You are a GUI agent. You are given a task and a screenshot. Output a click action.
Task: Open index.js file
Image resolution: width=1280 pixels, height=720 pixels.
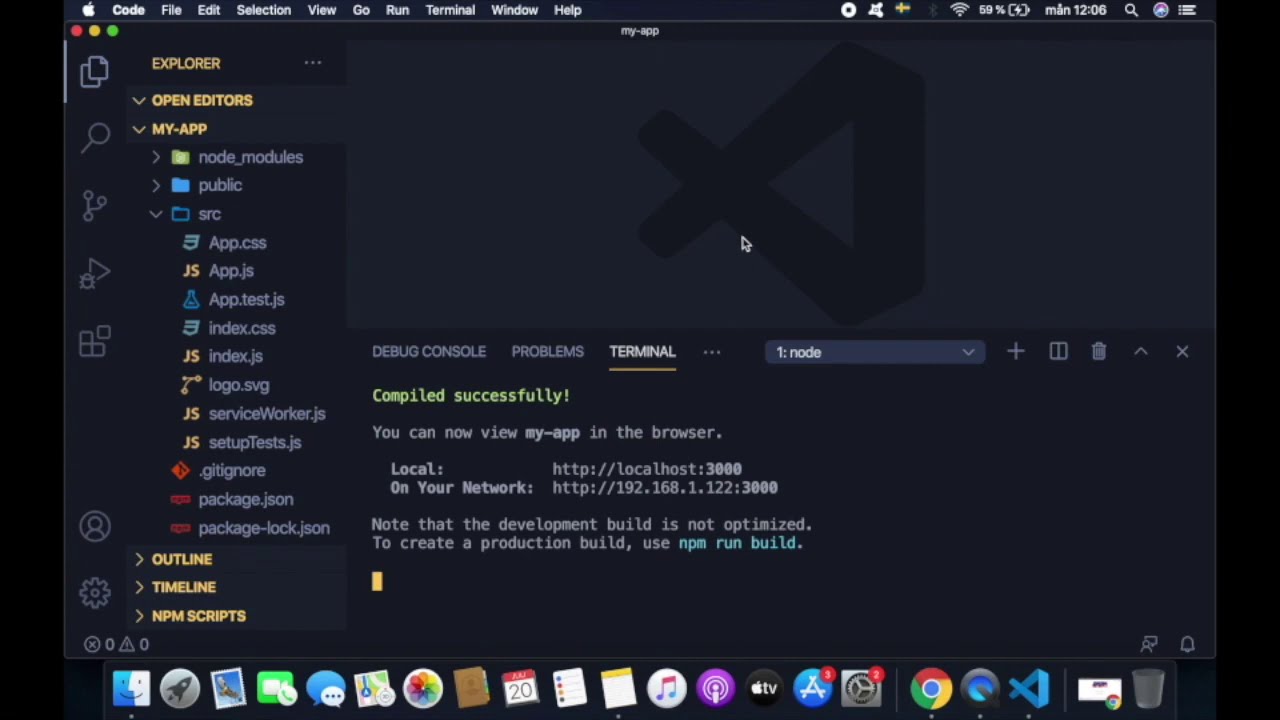click(236, 356)
